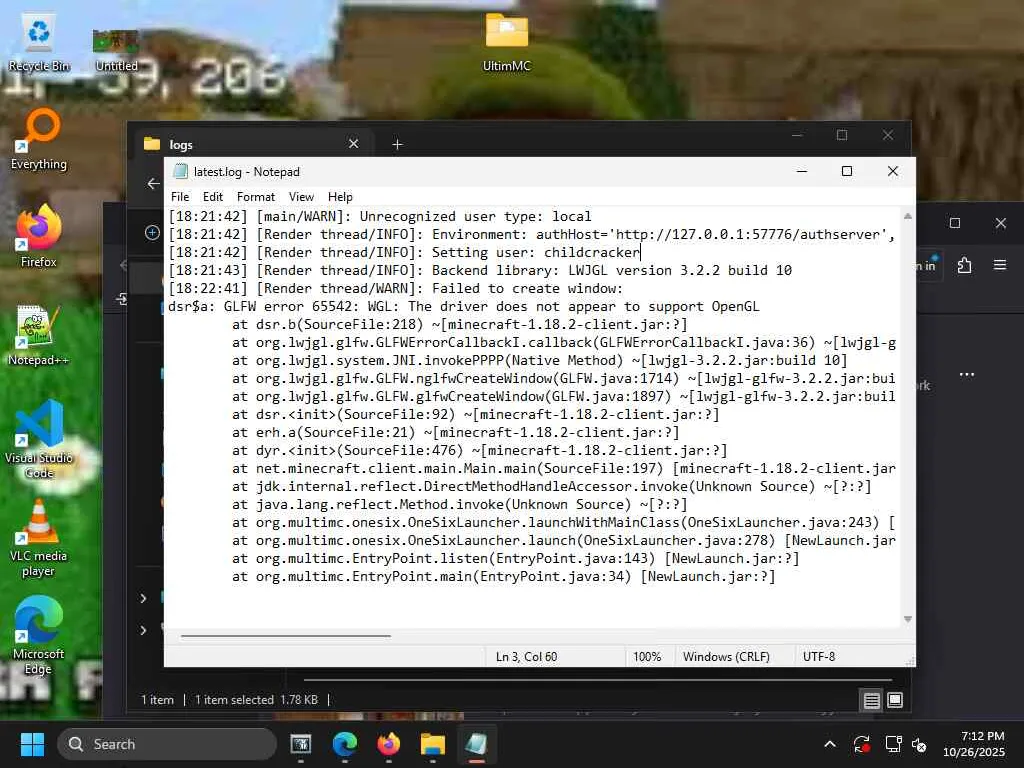Image resolution: width=1024 pixels, height=768 pixels.
Task: Click Notepad vertical scrollbar down arrow
Action: (907, 618)
